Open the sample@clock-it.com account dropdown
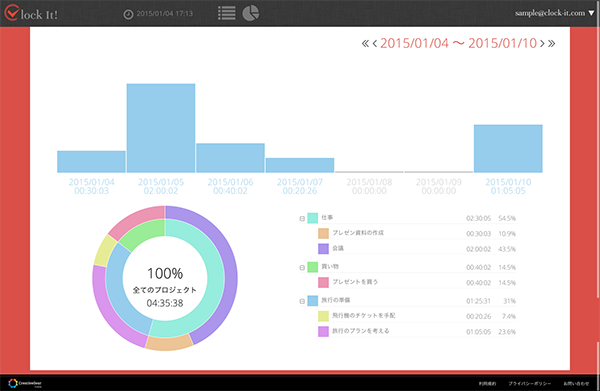 [x=554, y=13]
